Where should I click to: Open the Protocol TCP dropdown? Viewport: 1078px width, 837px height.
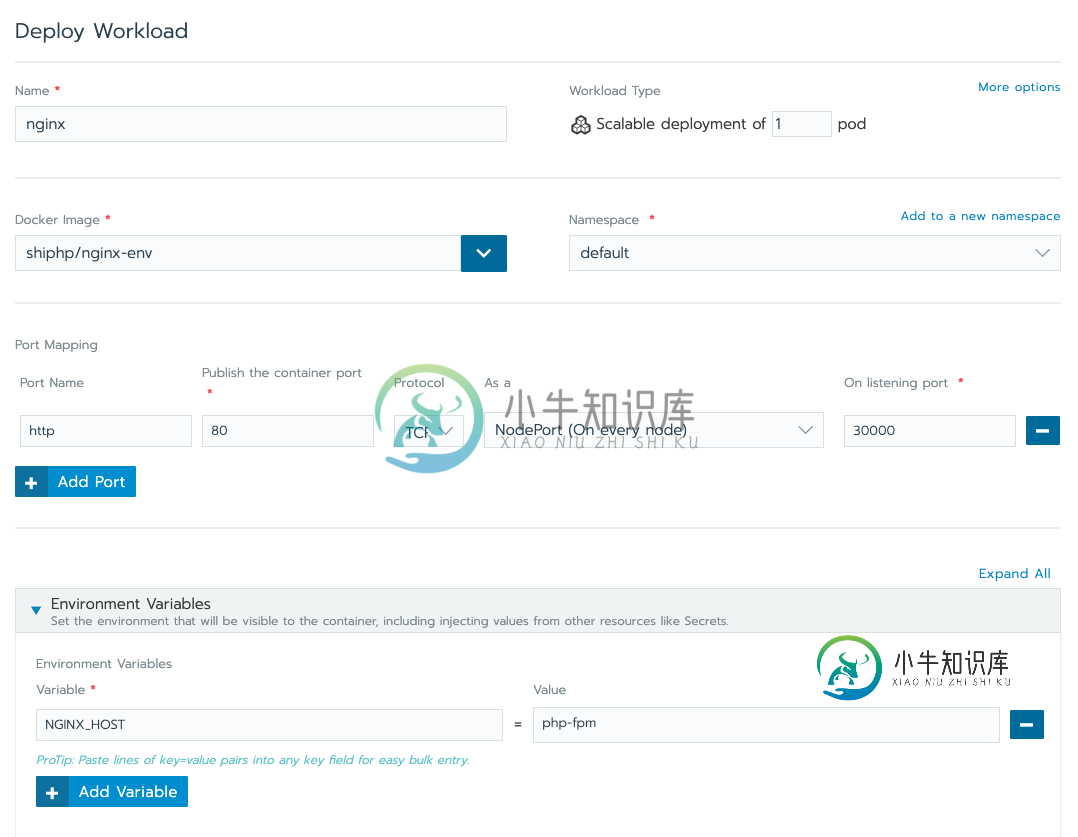coord(428,431)
